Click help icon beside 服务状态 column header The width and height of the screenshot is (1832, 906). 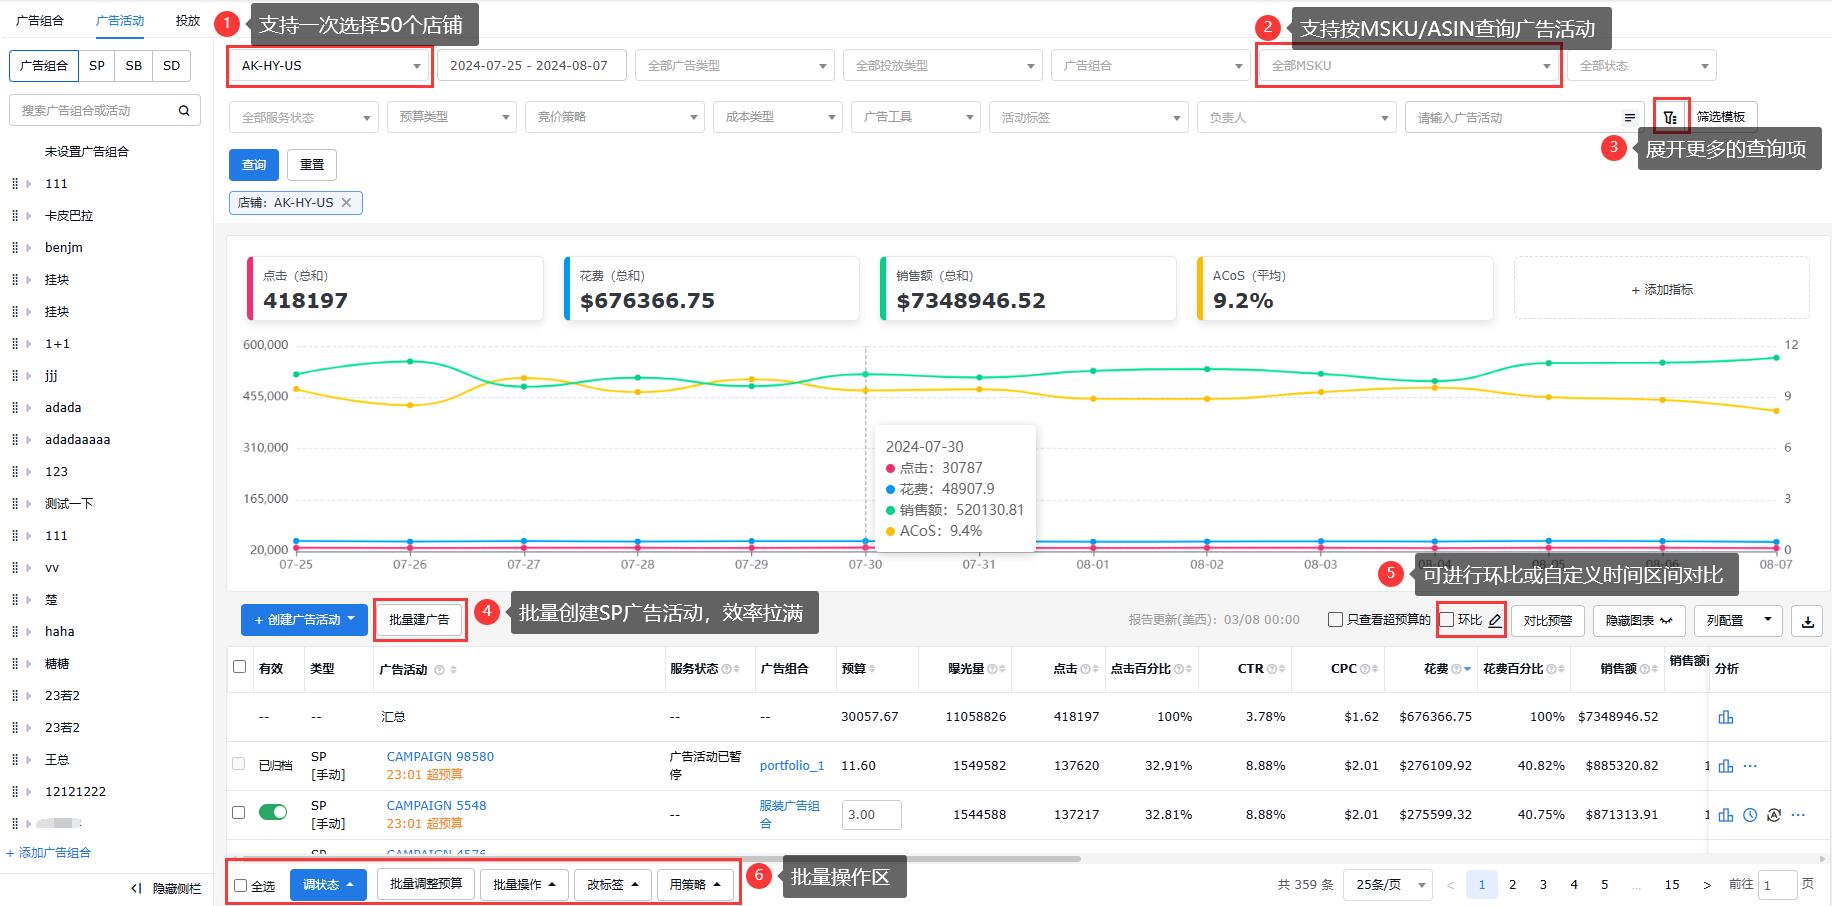[726, 669]
